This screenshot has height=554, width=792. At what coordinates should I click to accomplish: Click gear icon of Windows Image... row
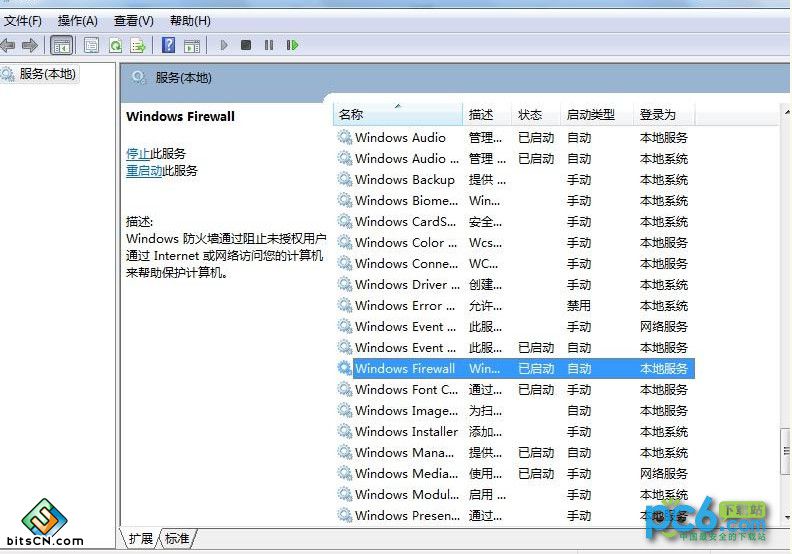pyautogui.click(x=344, y=411)
